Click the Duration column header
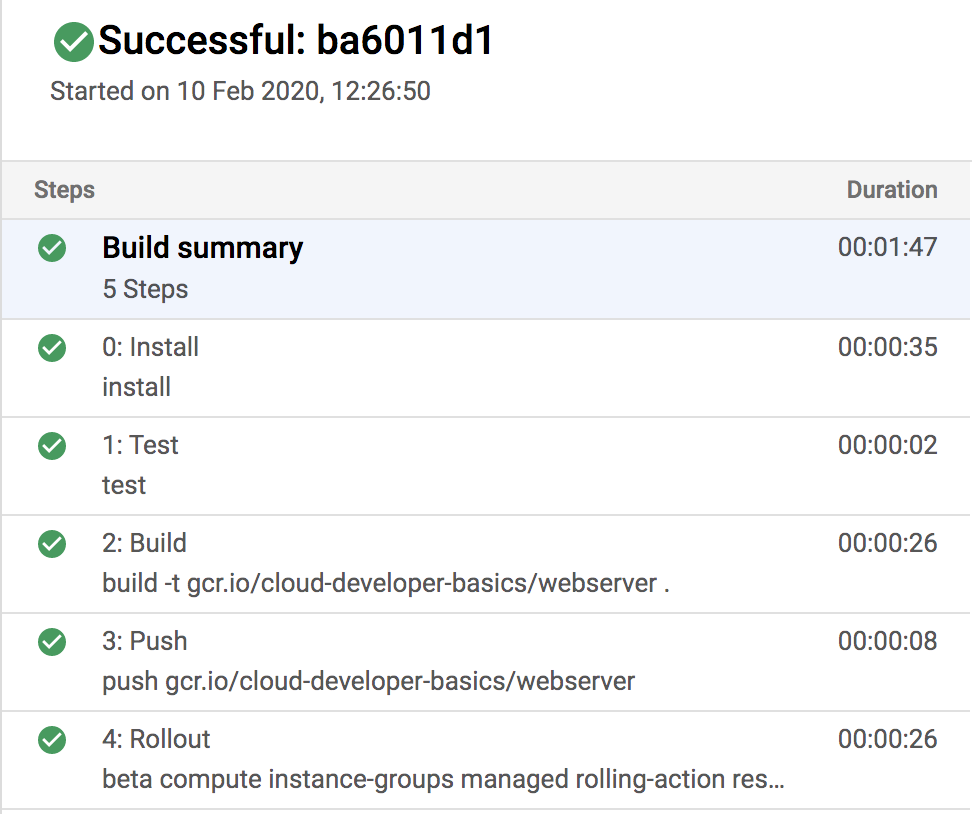 (891, 190)
